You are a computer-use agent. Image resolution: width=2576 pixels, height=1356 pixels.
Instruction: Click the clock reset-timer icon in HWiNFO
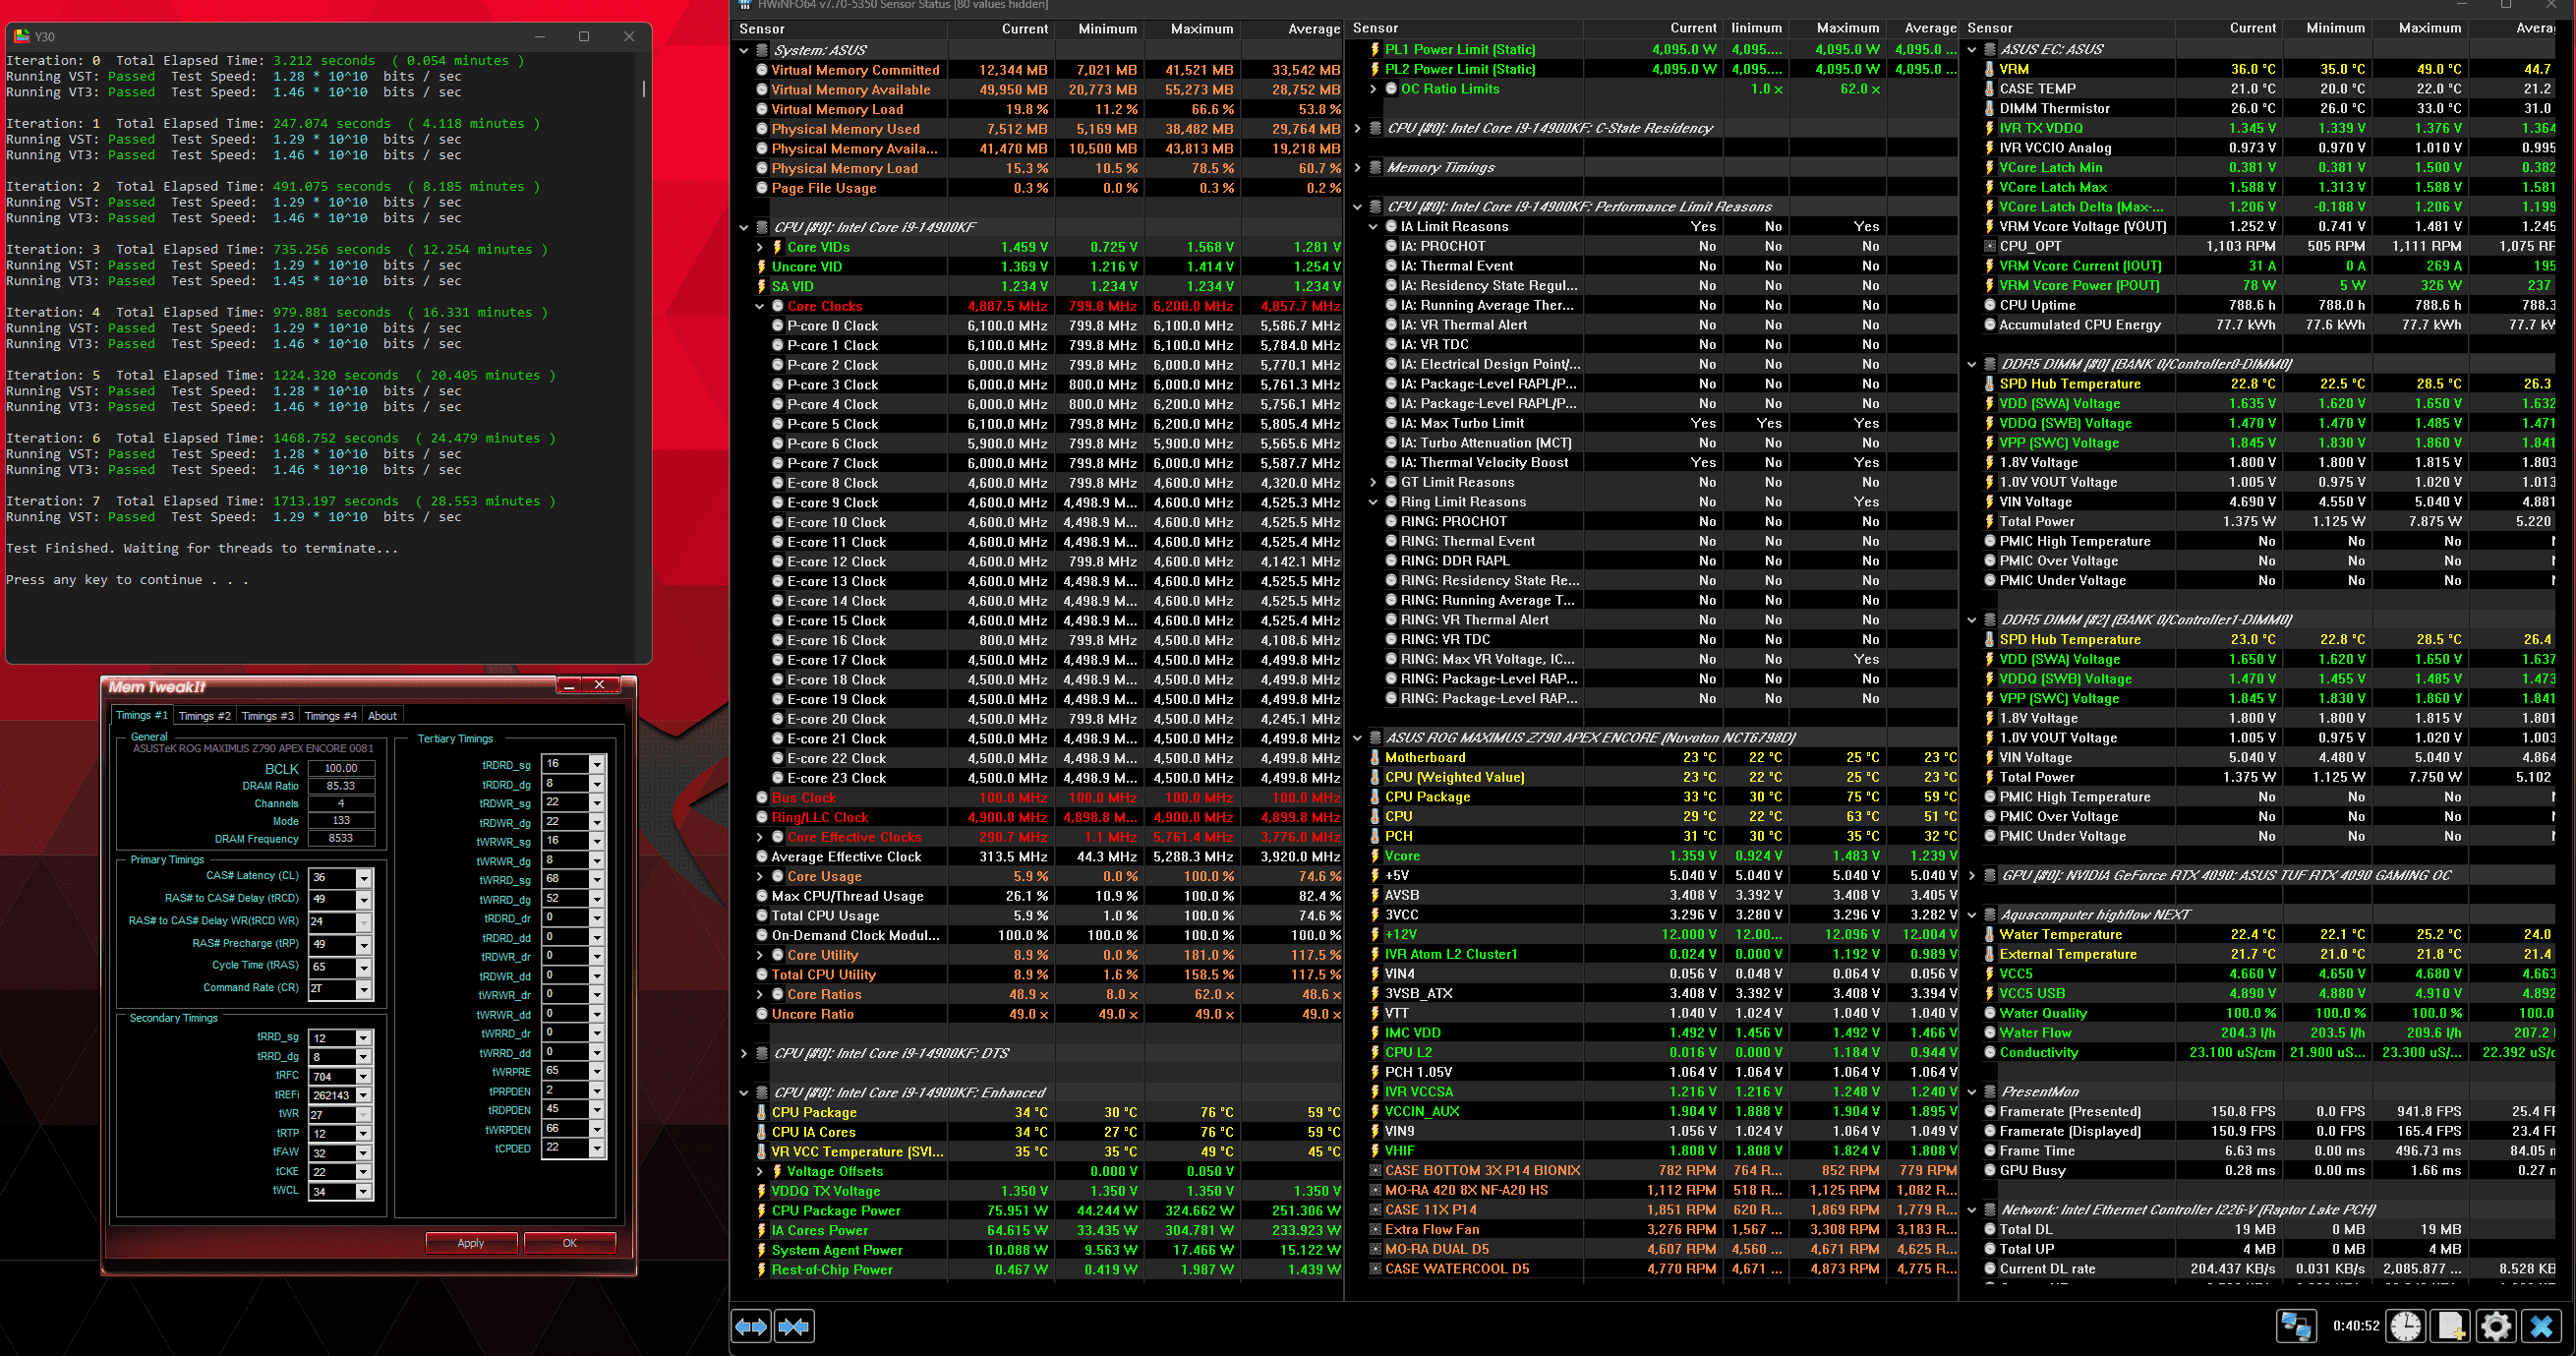point(2405,1326)
